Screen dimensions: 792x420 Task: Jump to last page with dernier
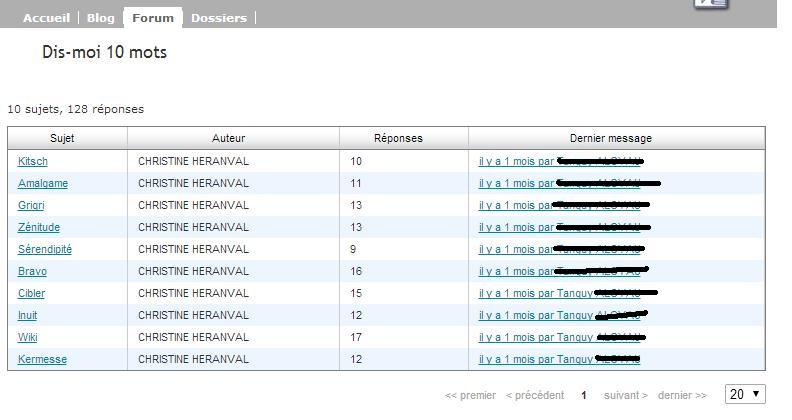tap(681, 396)
